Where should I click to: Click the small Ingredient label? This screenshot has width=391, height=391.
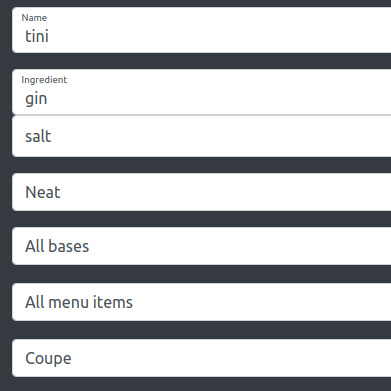pyautogui.click(x=44, y=80)
